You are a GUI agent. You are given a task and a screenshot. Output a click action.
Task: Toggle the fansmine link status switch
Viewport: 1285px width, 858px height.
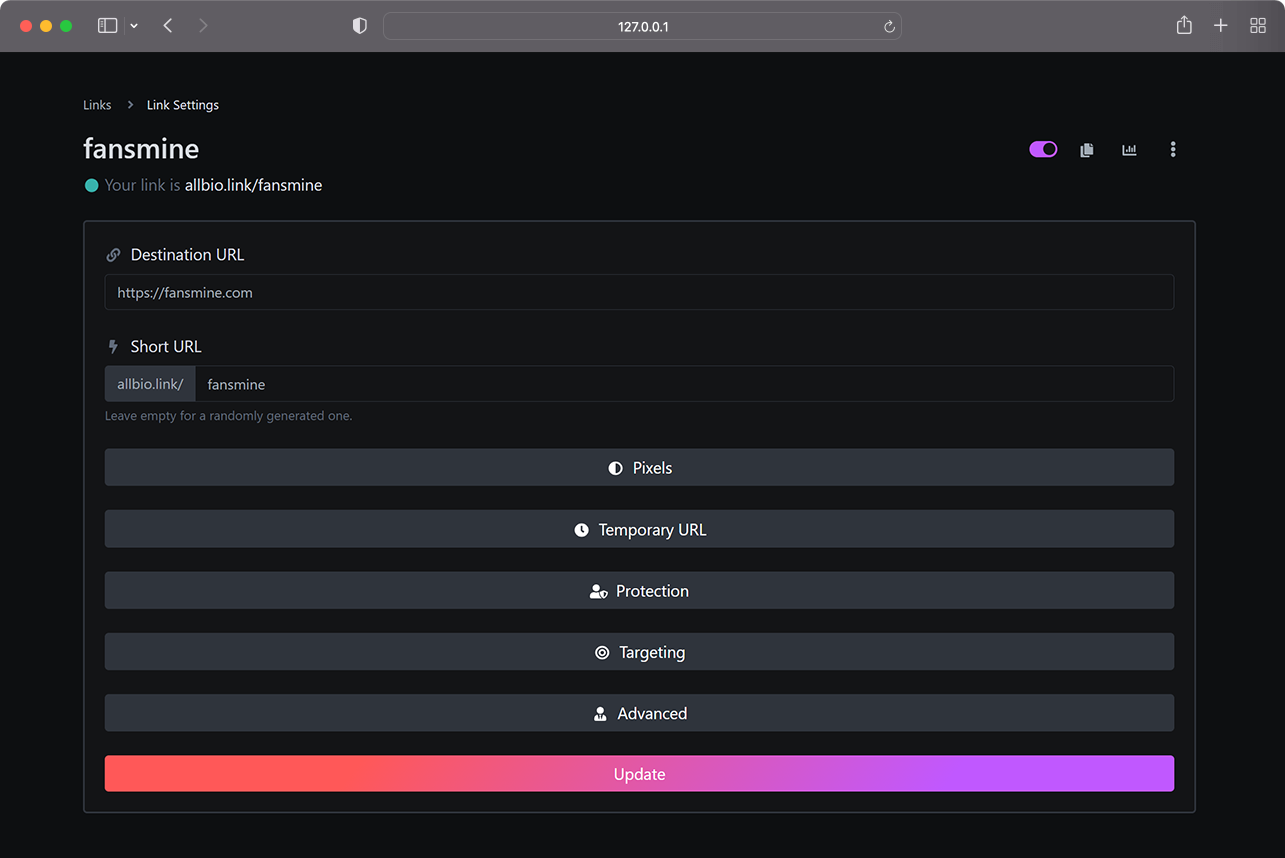click(1043, 149)
